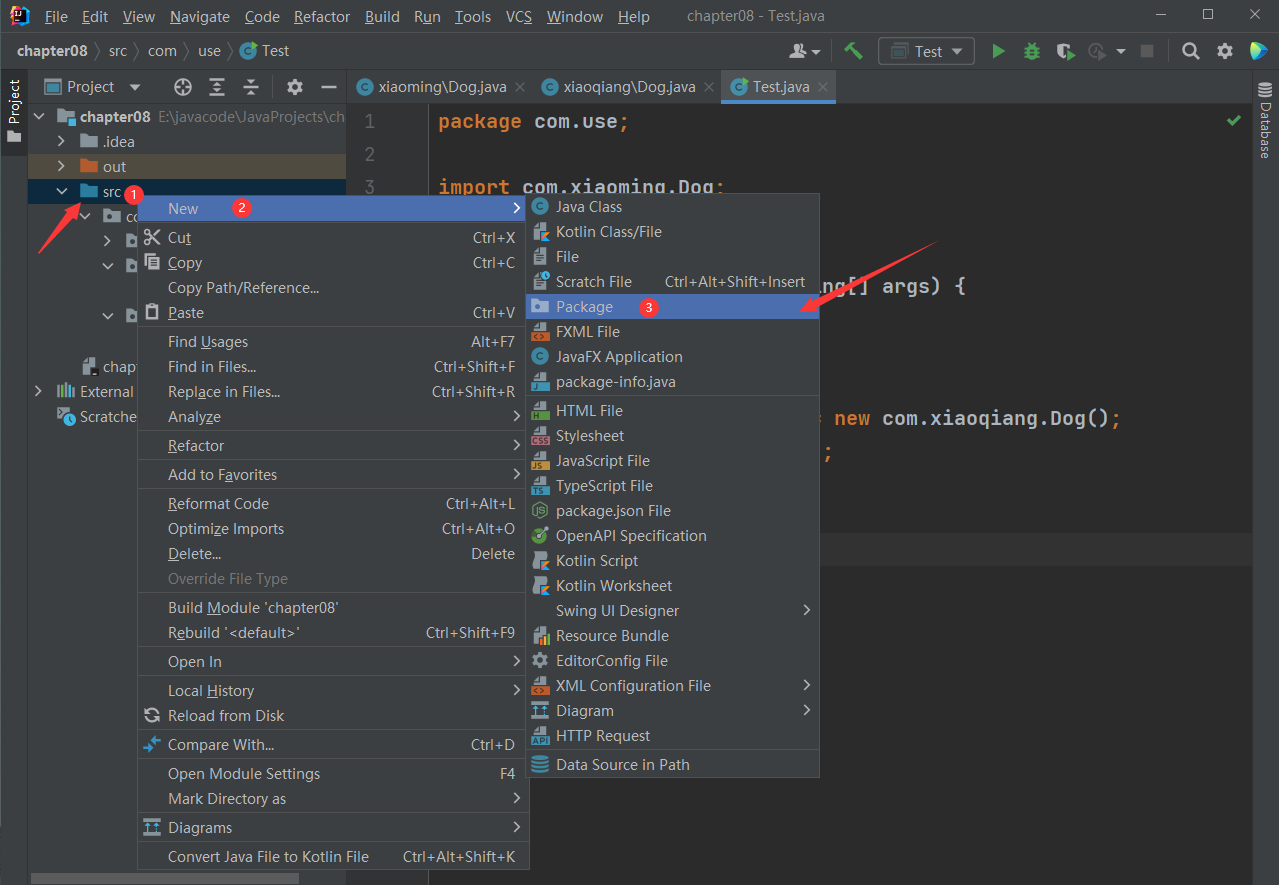Open IDE settings gear in top toolbar
The height and width of the screenshot is (885, 1279).
(1225, 51)
